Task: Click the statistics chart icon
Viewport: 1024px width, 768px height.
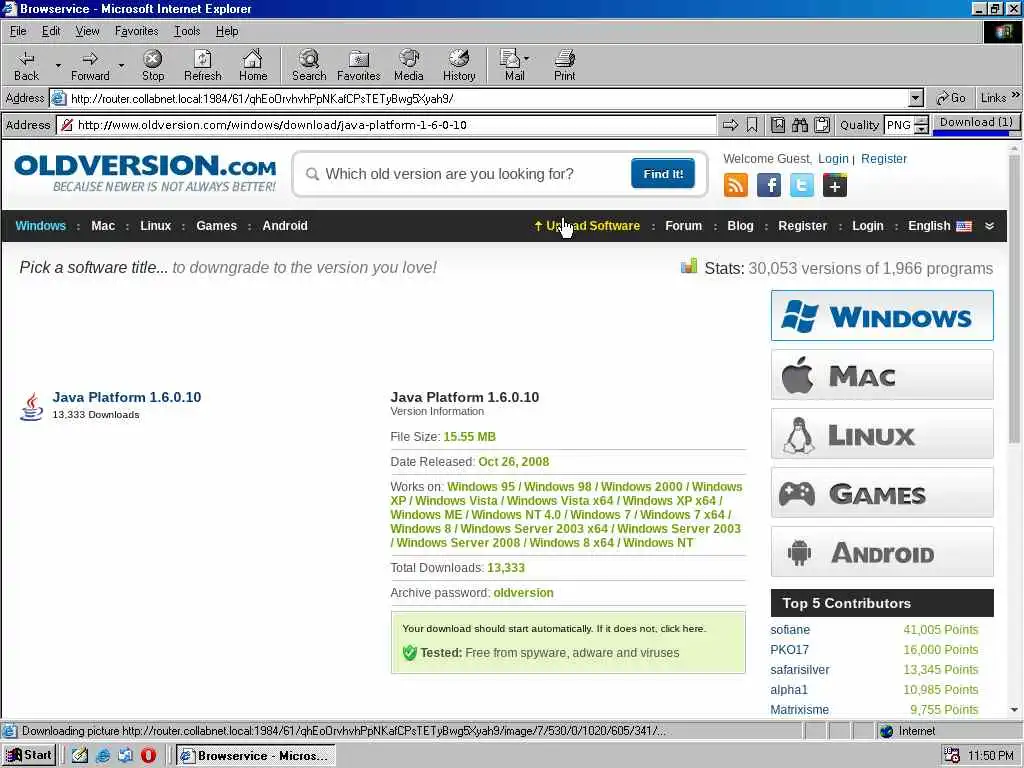Action: click(689, 266)
